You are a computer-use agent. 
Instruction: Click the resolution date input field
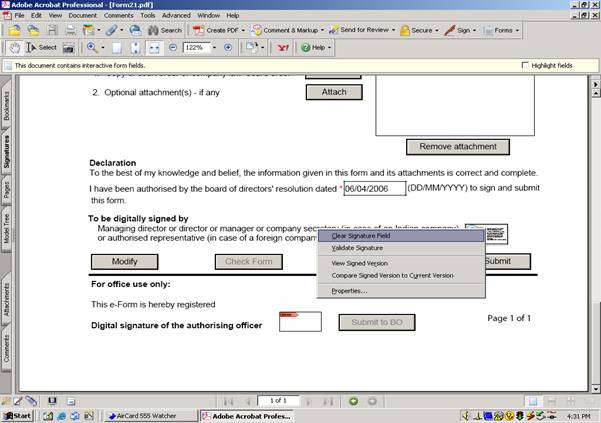coord(374,188)
